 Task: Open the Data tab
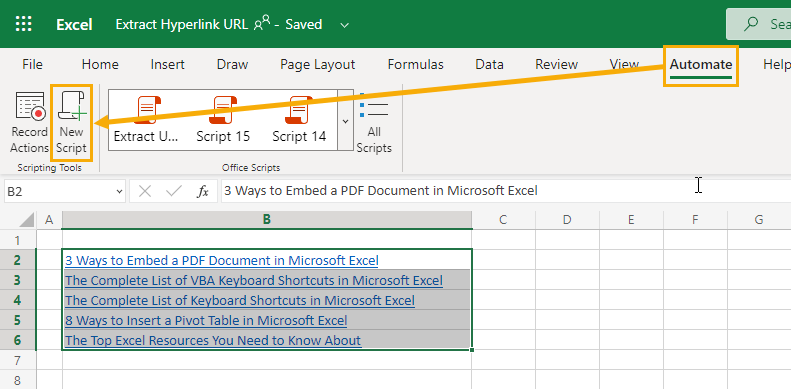click(x=489, y=65)
